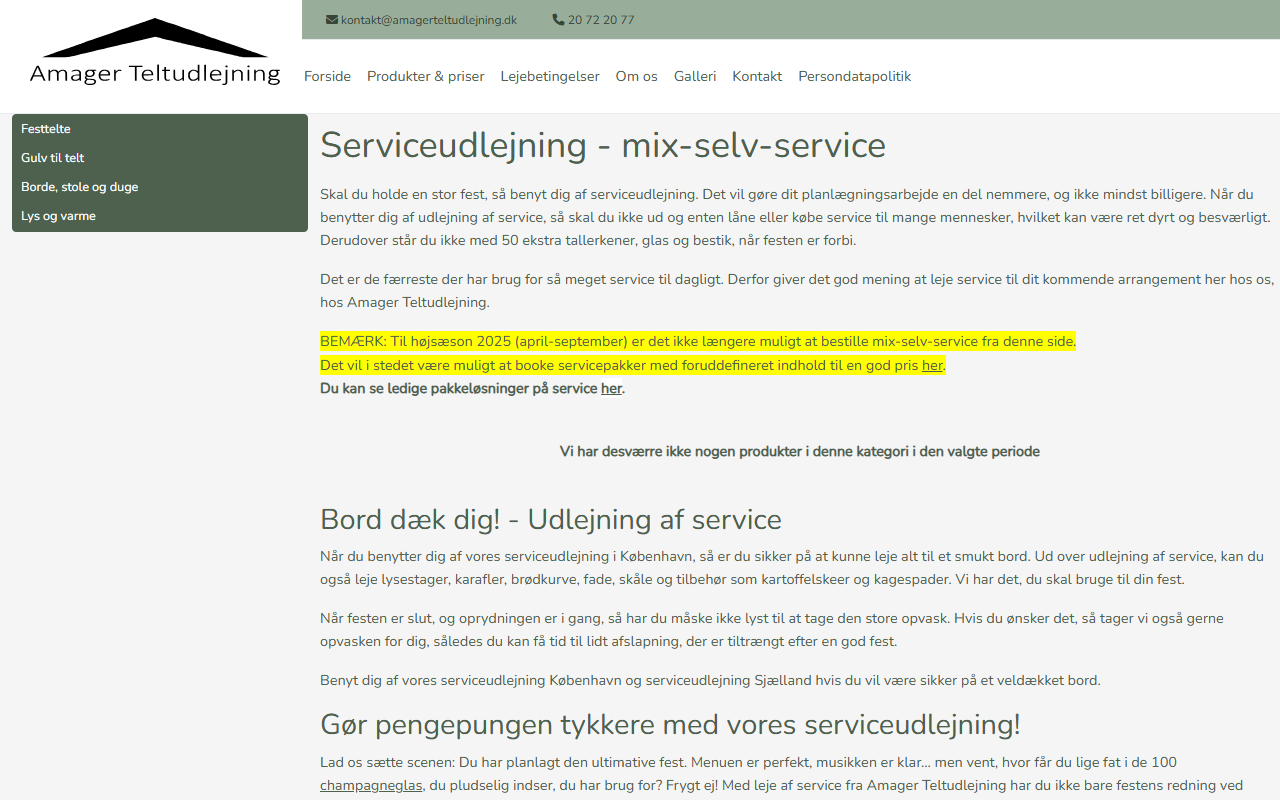
Task: Click the highlighted BEMÆRK højsæson 2025 line
Action: 698,342
